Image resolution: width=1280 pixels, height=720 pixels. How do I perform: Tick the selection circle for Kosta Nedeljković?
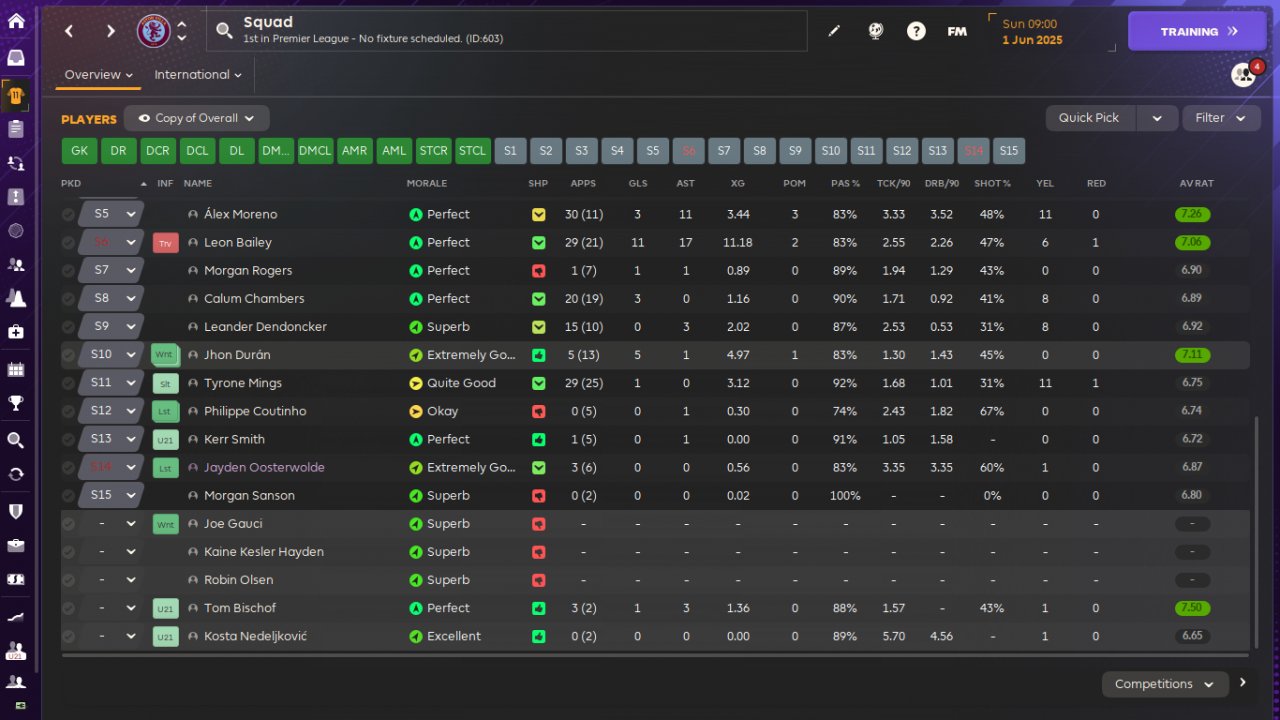tap(68, 636)
